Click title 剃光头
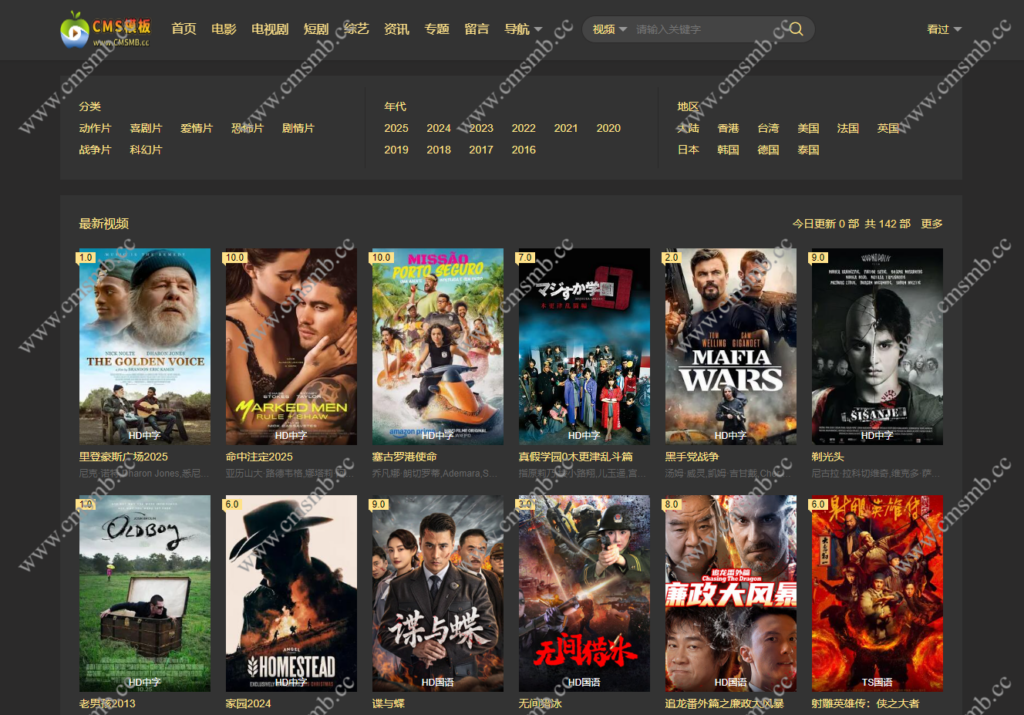1024x715 pixels. (x=827, y=457)
